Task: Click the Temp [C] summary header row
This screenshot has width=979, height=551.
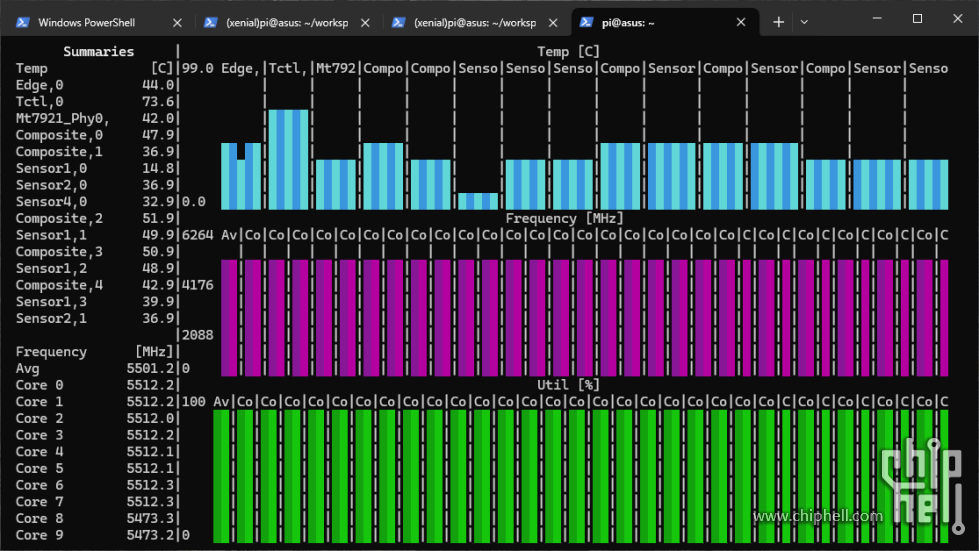Action: (x=95, y=69)
